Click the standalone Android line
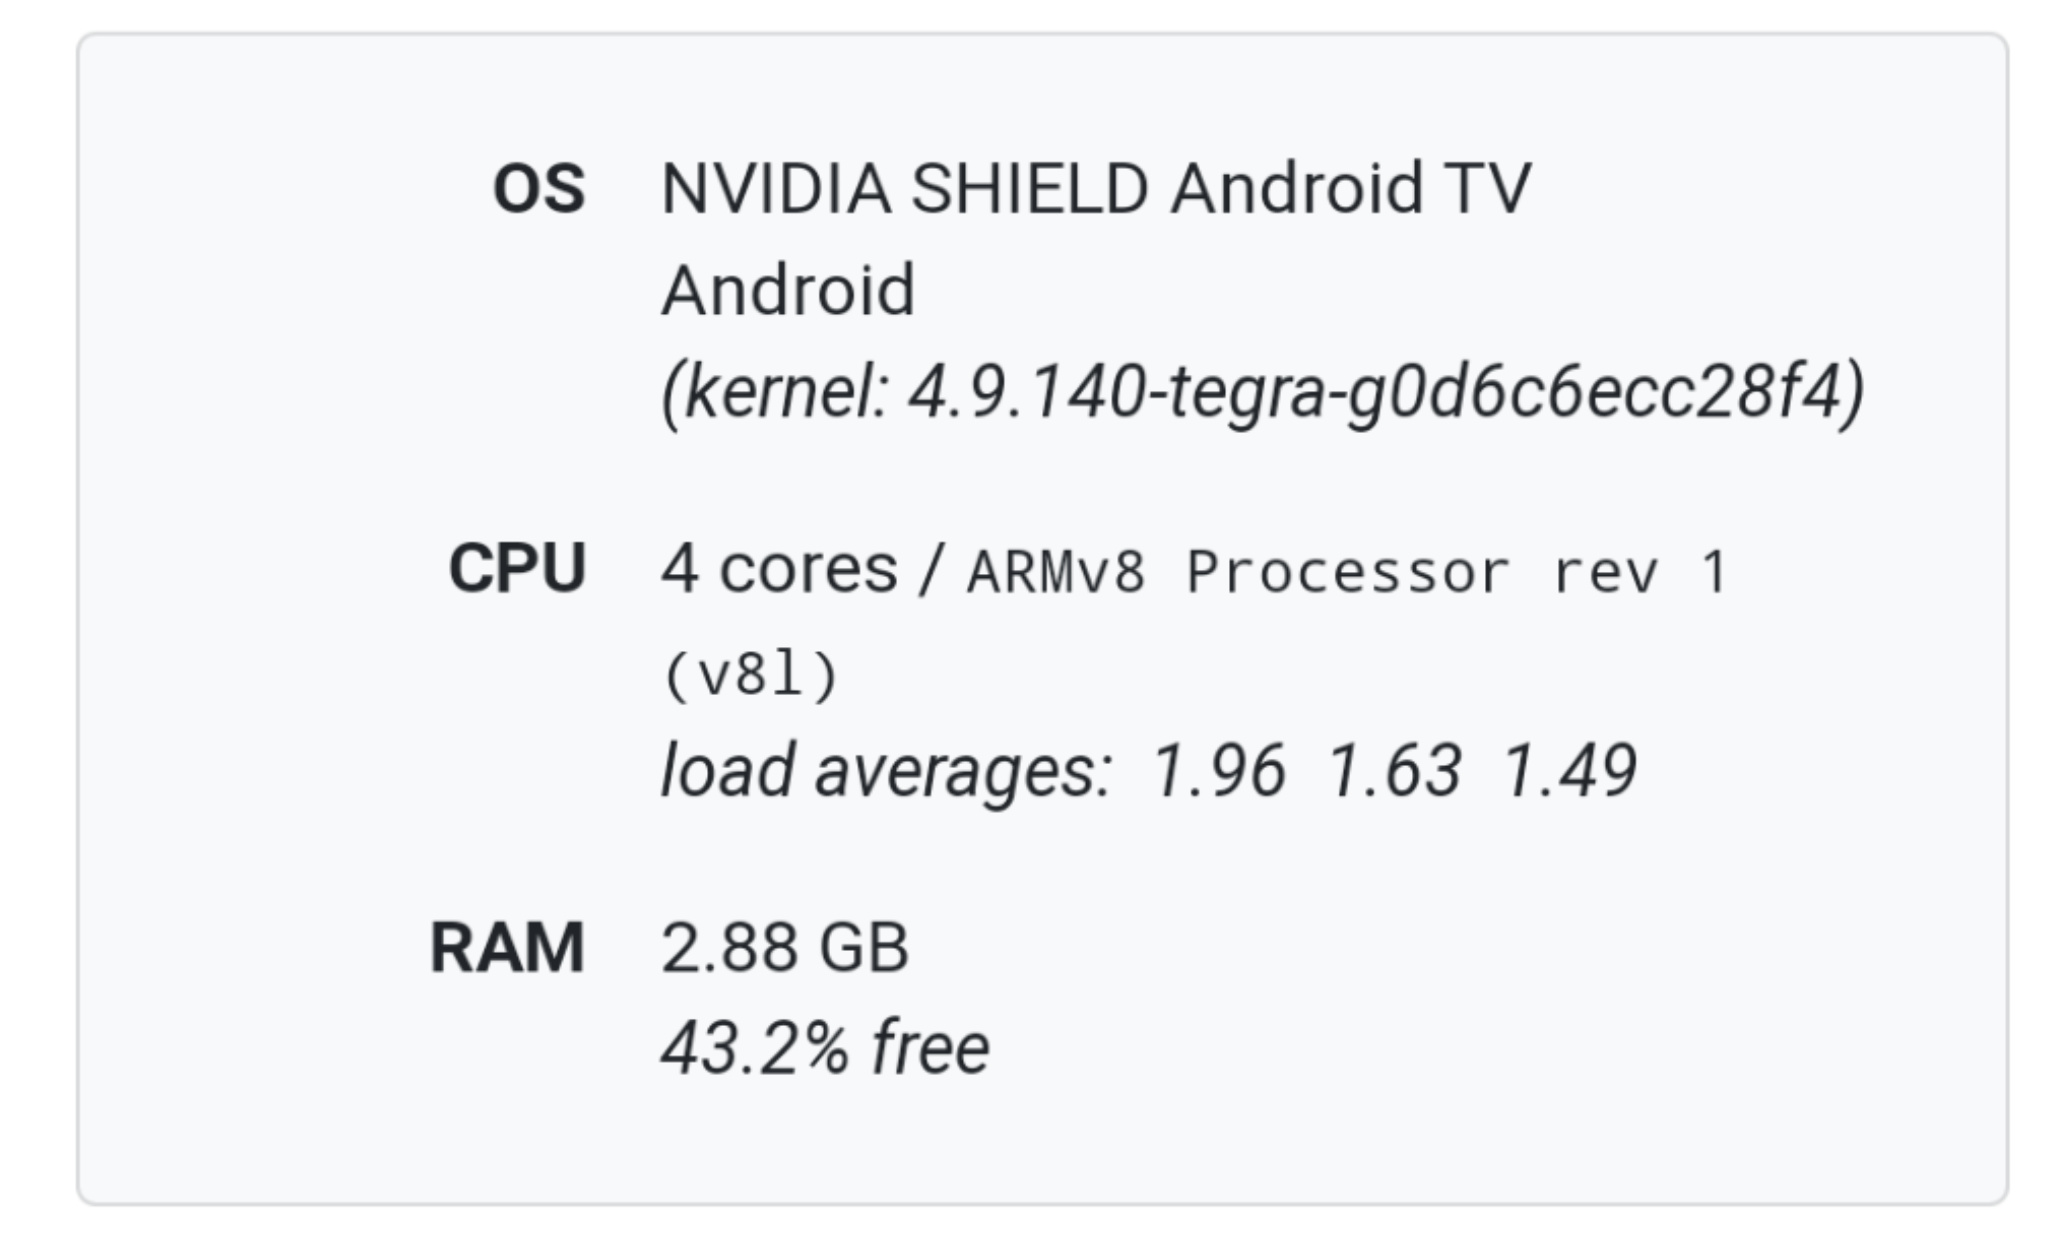The width and height of the screenshot is (2048, 1250). click(788, 290)
